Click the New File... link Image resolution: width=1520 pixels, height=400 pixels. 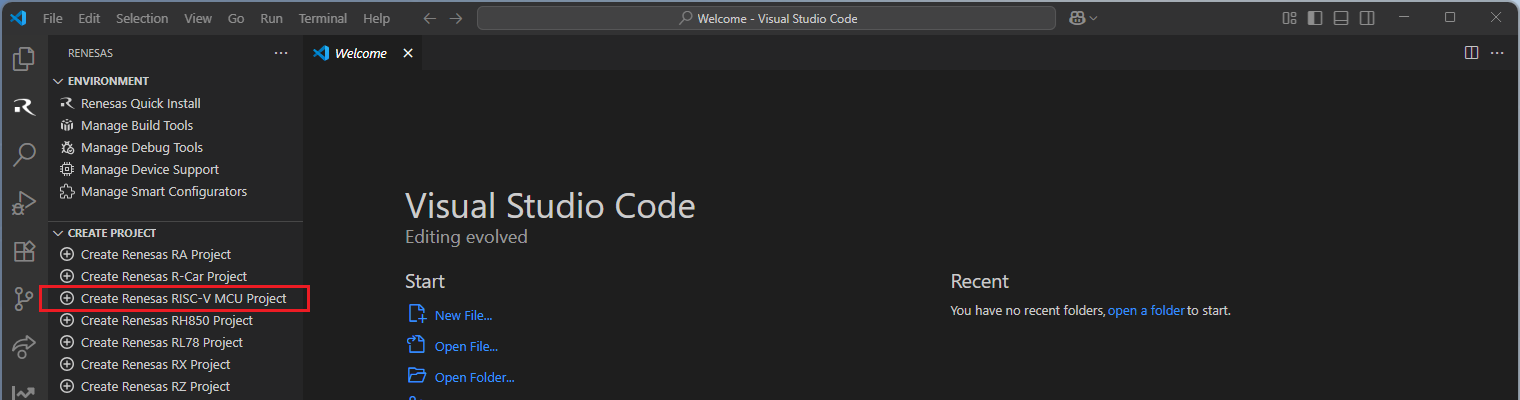point(463,315)
